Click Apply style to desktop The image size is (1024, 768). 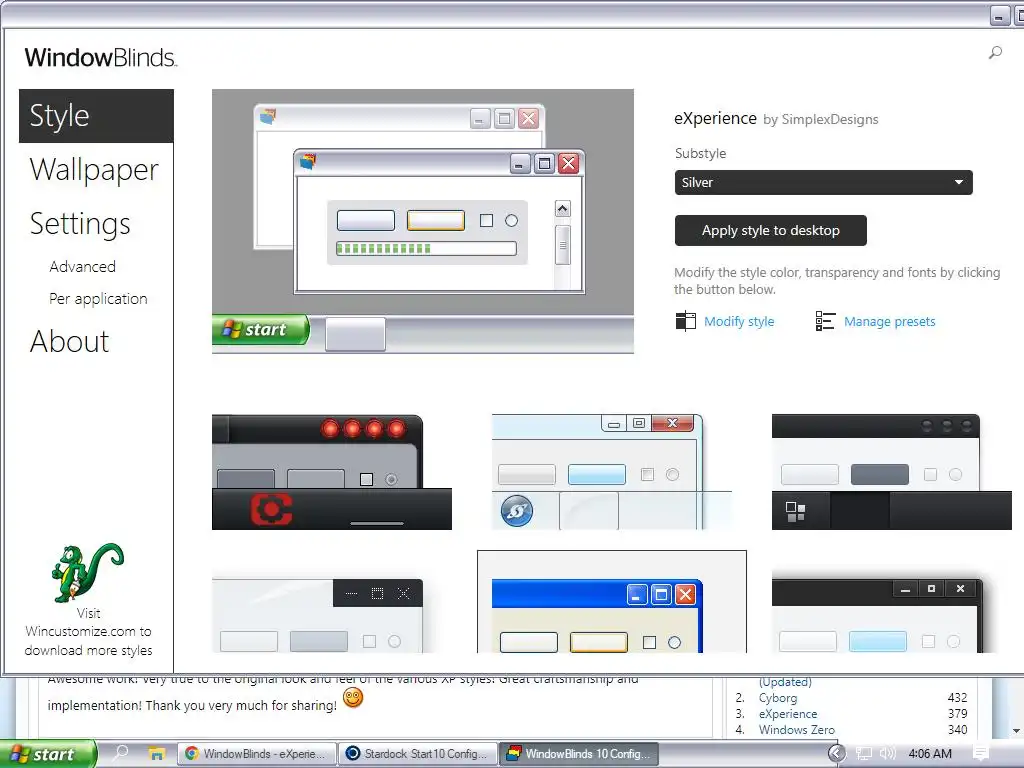point(771,231)
